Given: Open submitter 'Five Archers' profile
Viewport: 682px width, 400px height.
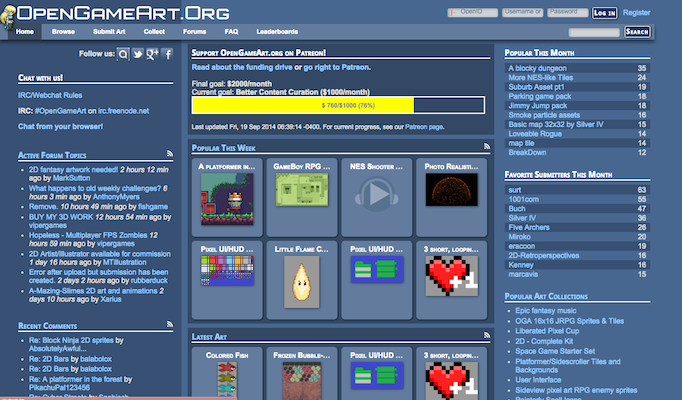Looking at the screenshot, I should 529,227.
